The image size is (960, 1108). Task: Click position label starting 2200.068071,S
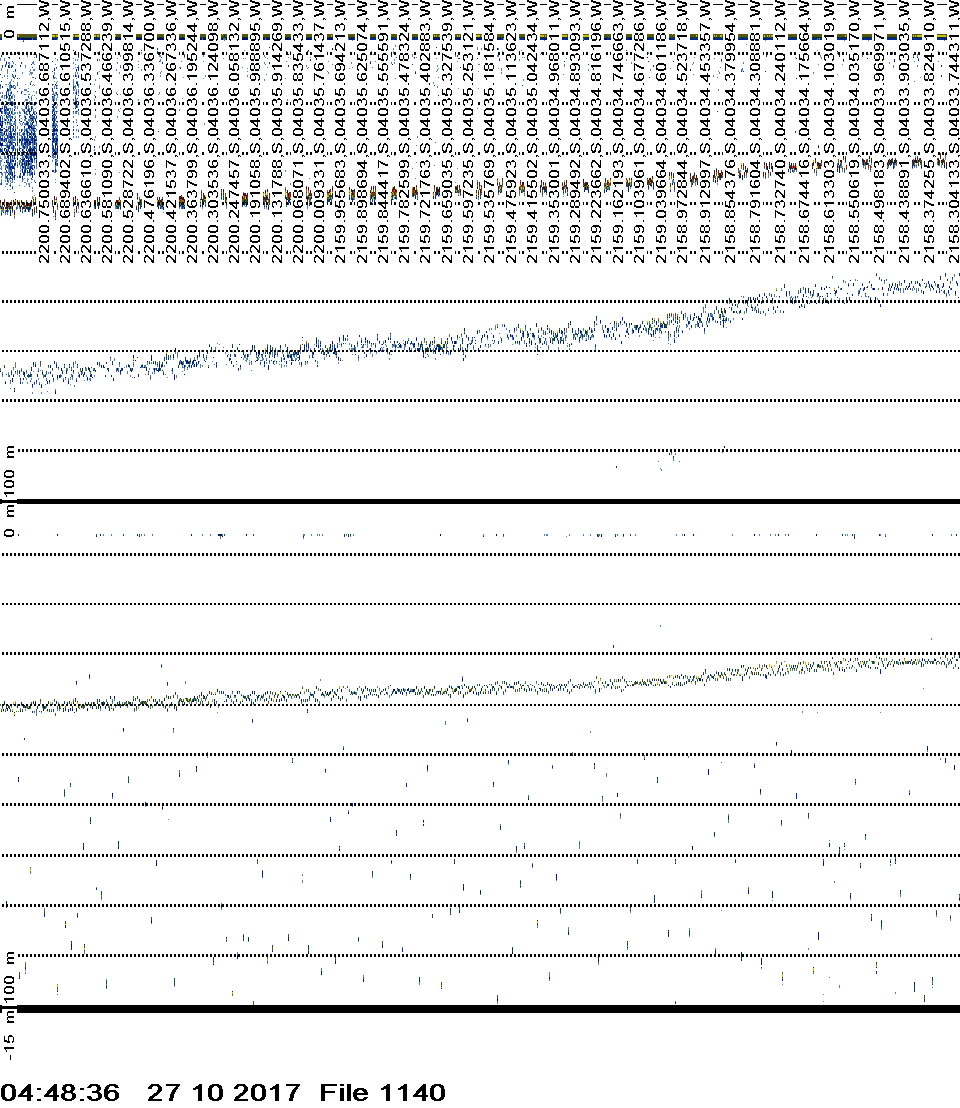(298, 131)
